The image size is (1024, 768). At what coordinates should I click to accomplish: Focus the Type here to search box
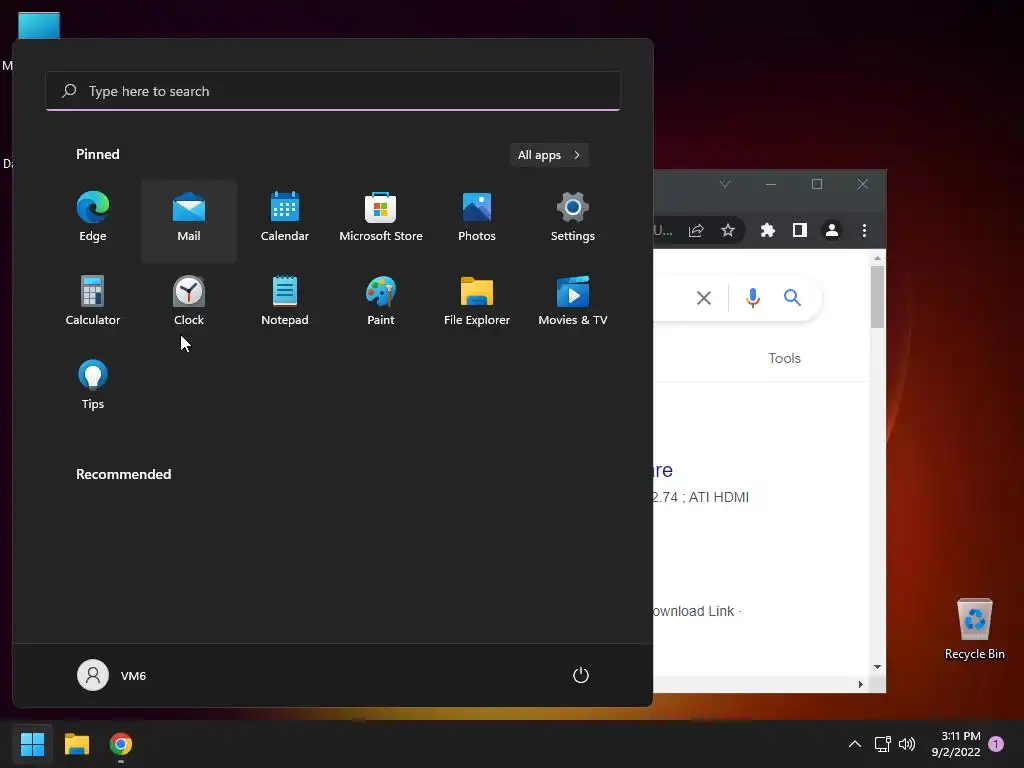[x=333, y=91]
